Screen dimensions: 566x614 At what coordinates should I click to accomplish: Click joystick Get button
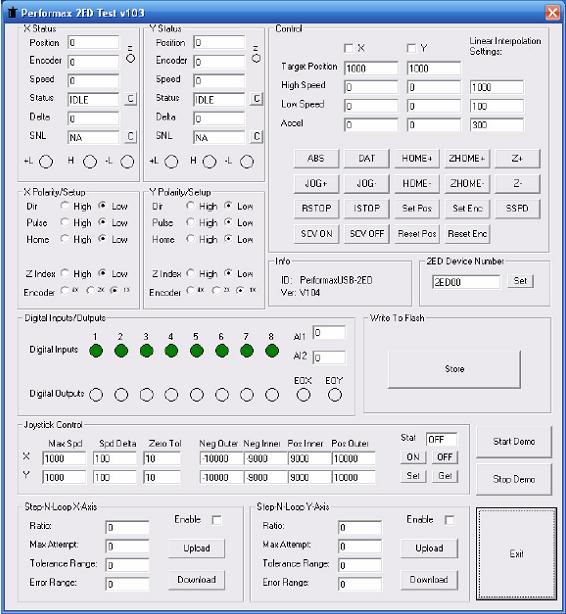(445, 476)
